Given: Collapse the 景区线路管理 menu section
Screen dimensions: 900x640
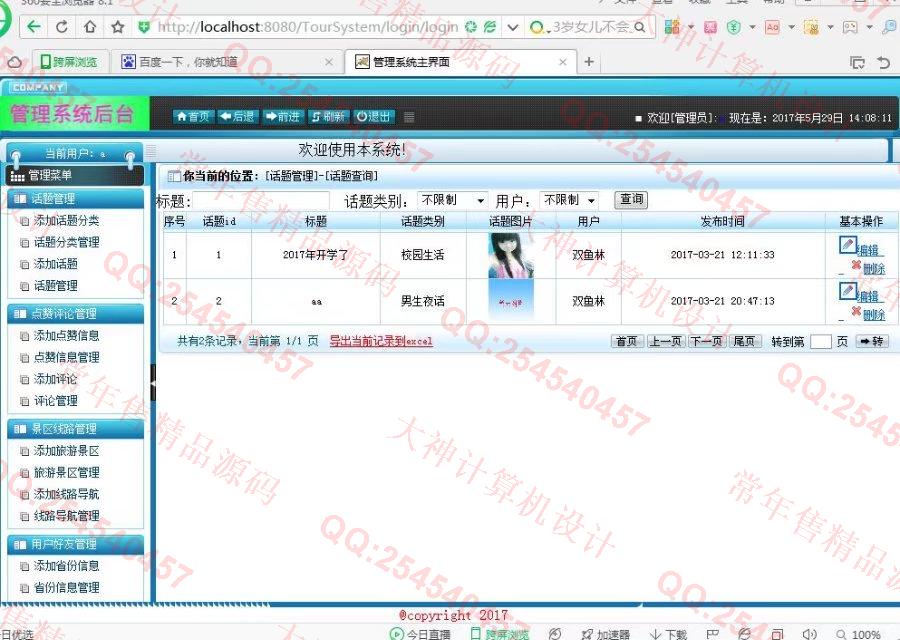Looking at the screenshot, I should click(76, 429).
